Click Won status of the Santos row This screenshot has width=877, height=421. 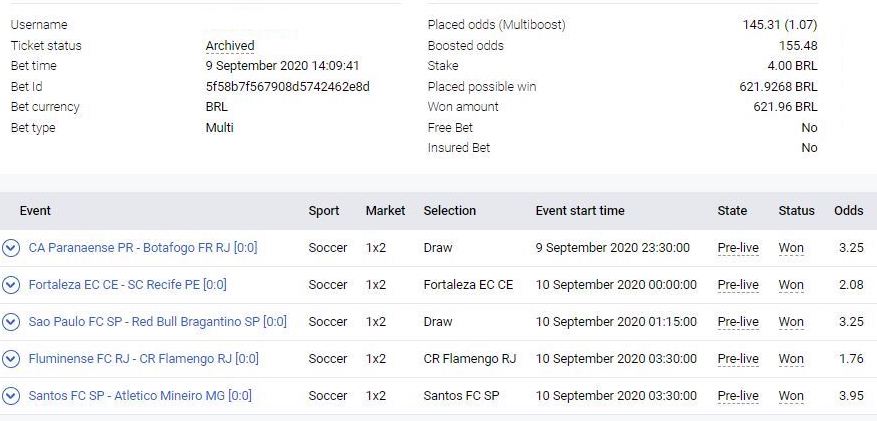tap(791, 396)
